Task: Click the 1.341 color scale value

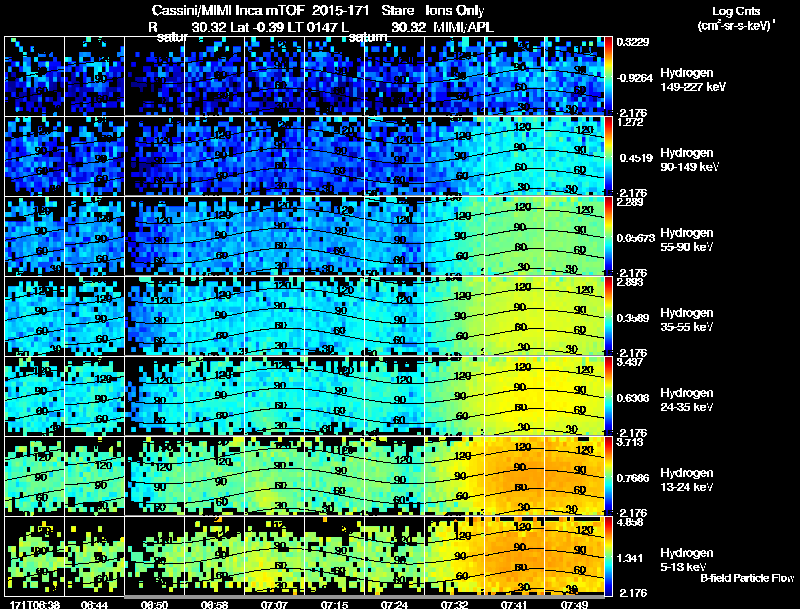Action: (x=630, y=559)
